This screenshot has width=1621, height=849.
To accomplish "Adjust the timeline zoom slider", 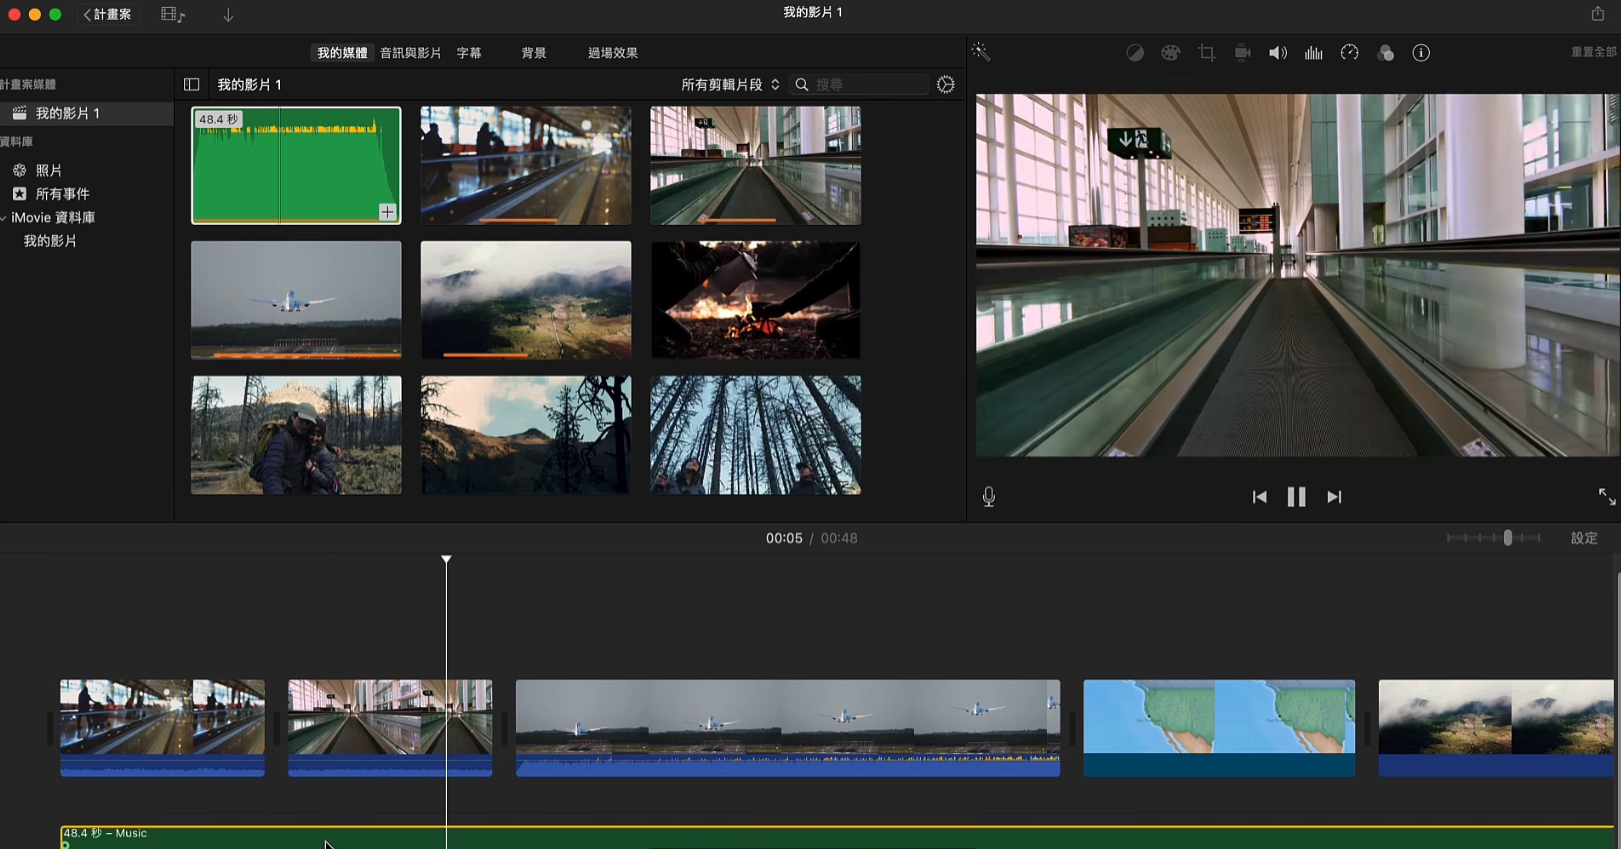I will (1507, 538).
